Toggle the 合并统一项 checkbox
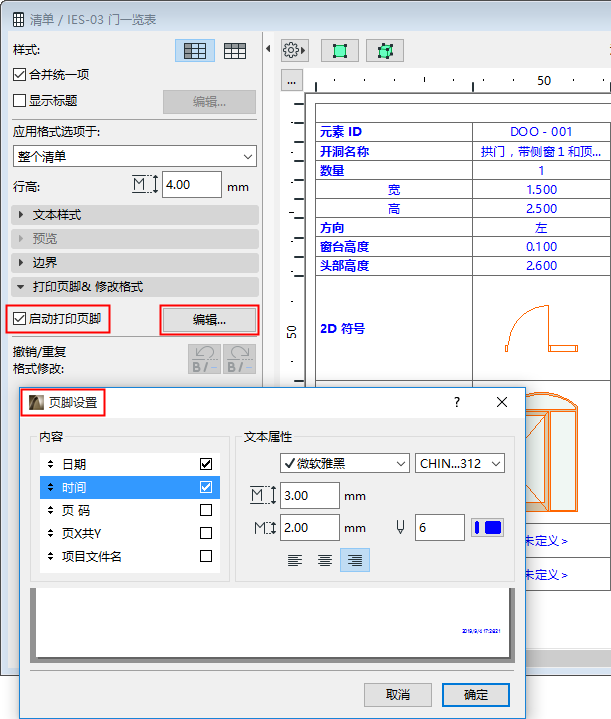 19,74
